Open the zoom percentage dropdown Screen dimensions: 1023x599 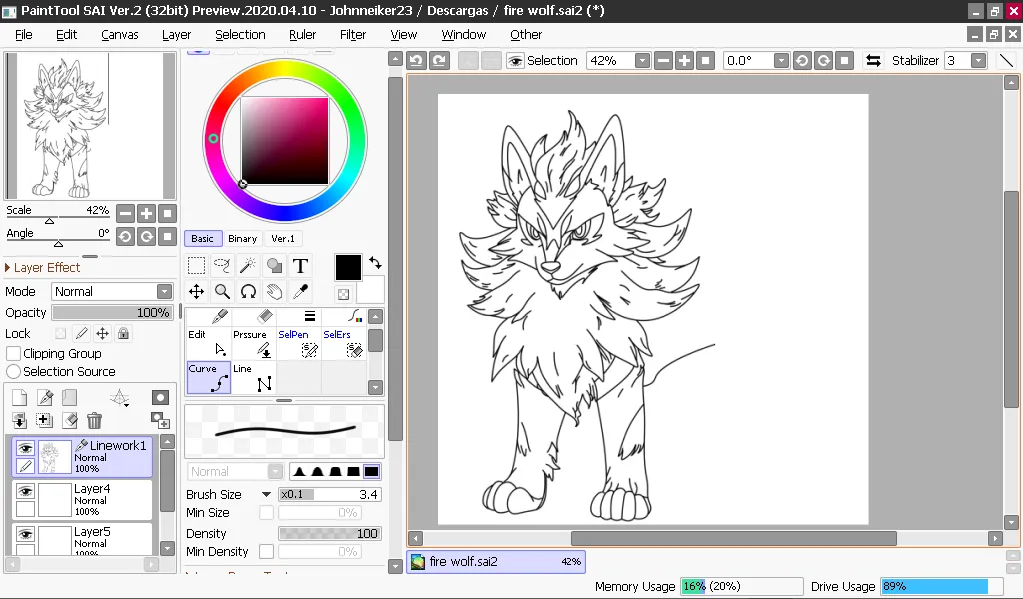click(x=642, y=61)
